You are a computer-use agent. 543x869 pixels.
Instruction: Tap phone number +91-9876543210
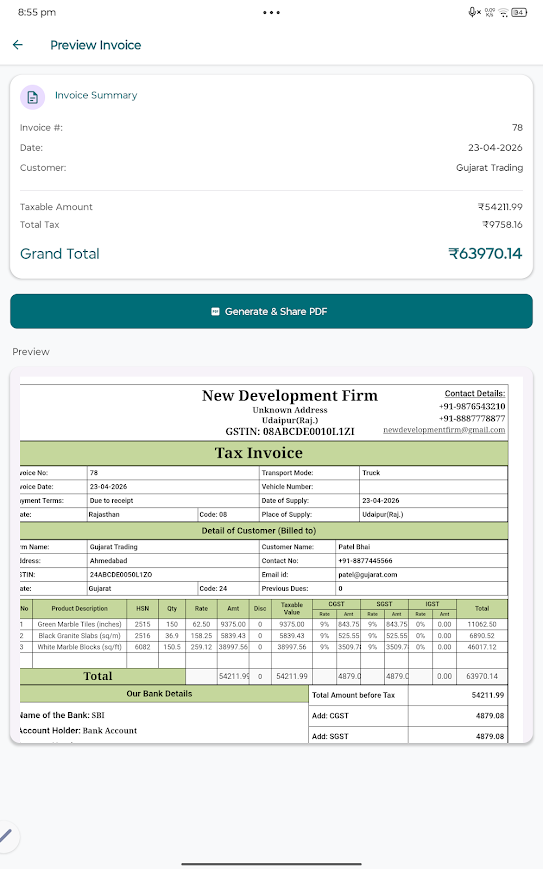click(x=472, y=406)
